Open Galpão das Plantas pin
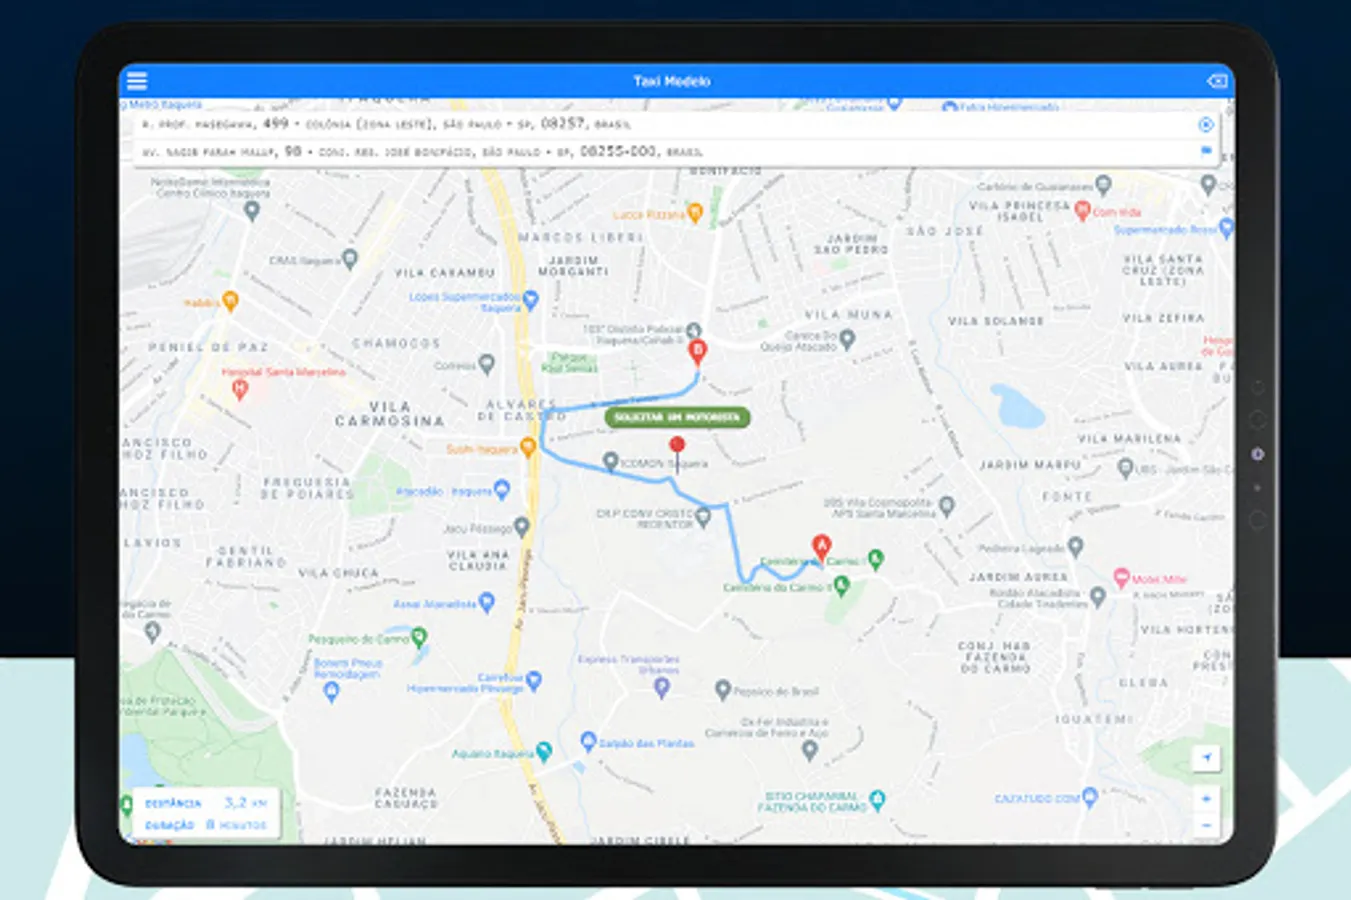Viewport: 1351px width, 900px height. click(589, 742)
